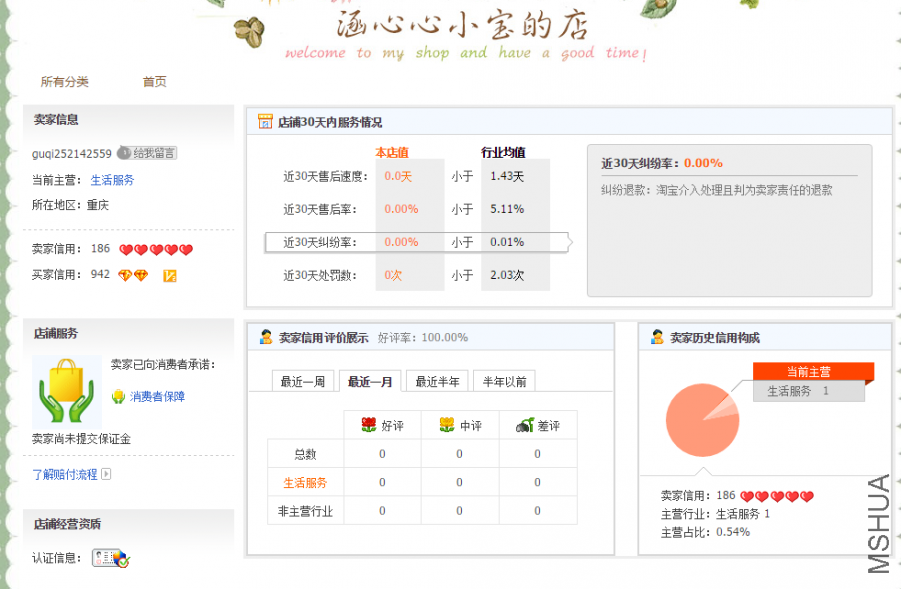Click the 非主营行业 row label

305,511
